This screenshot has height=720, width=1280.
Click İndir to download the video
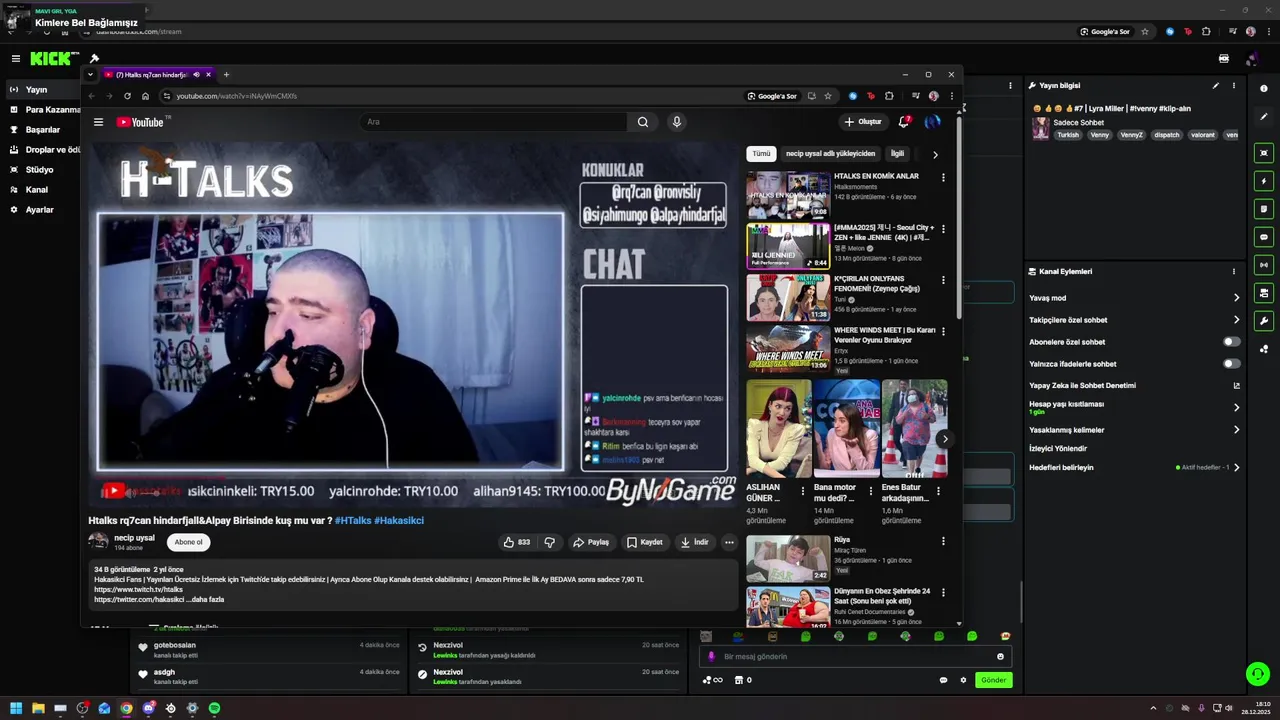[x=694, y=542]
